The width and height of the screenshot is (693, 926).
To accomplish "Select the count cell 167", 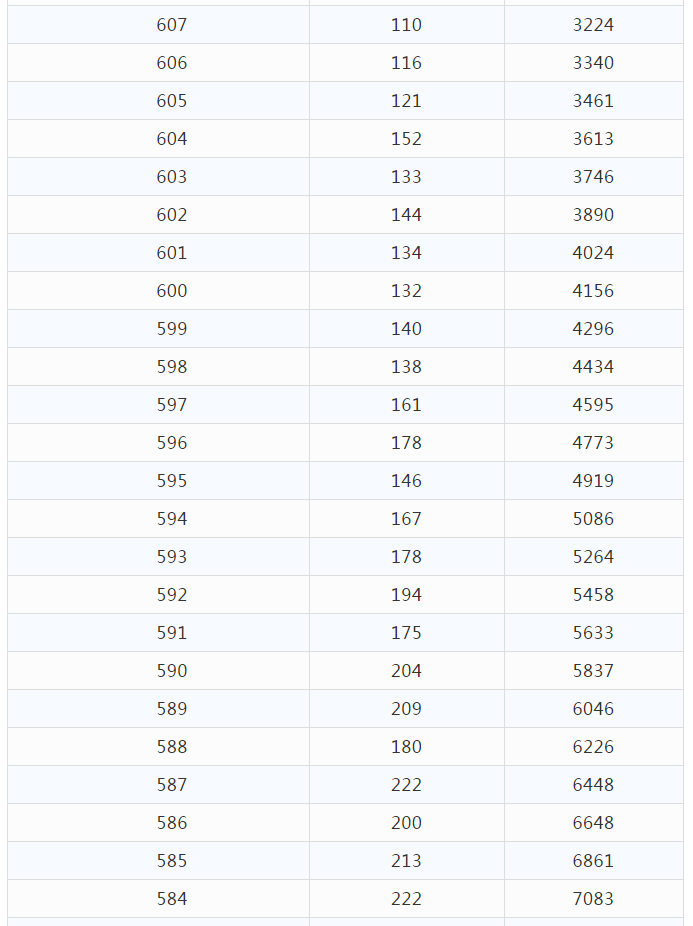I will pyautogui.click(x=406, y=519).
